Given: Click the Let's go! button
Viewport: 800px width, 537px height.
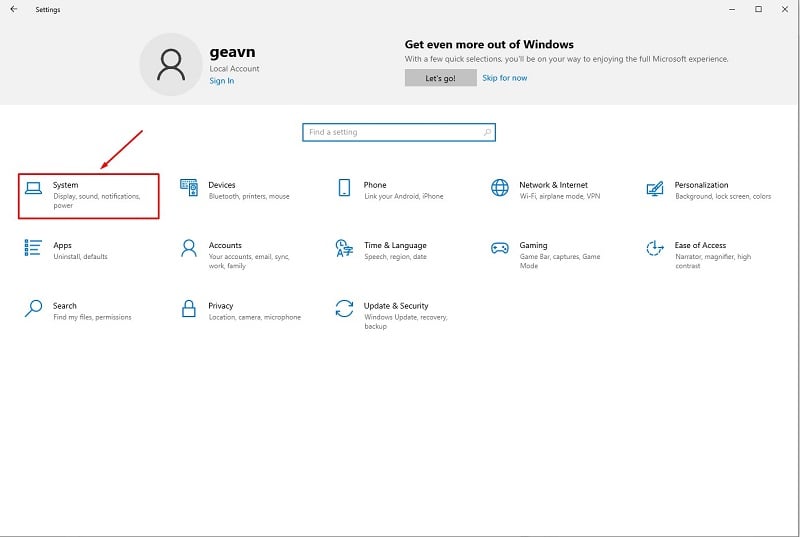Looking at the screenshot, I should pyautogui.click(x=440, y=78).
